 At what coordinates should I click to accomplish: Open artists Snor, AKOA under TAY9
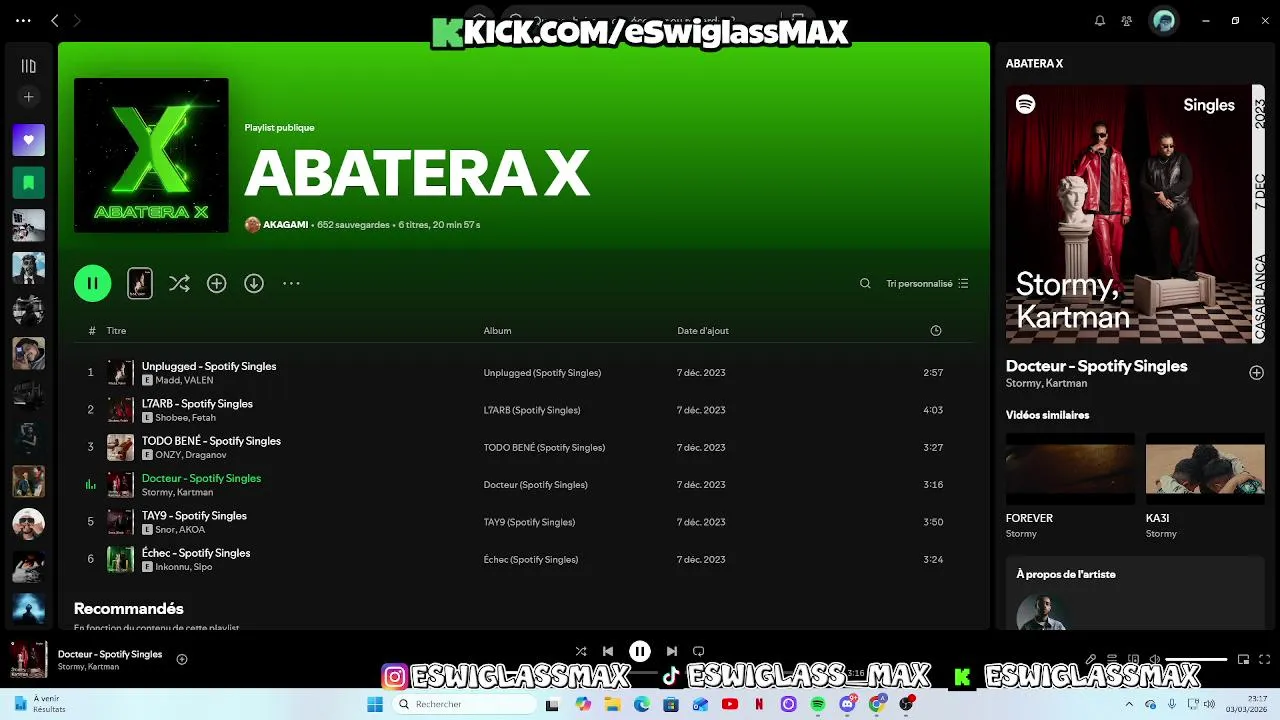point(180,530)
